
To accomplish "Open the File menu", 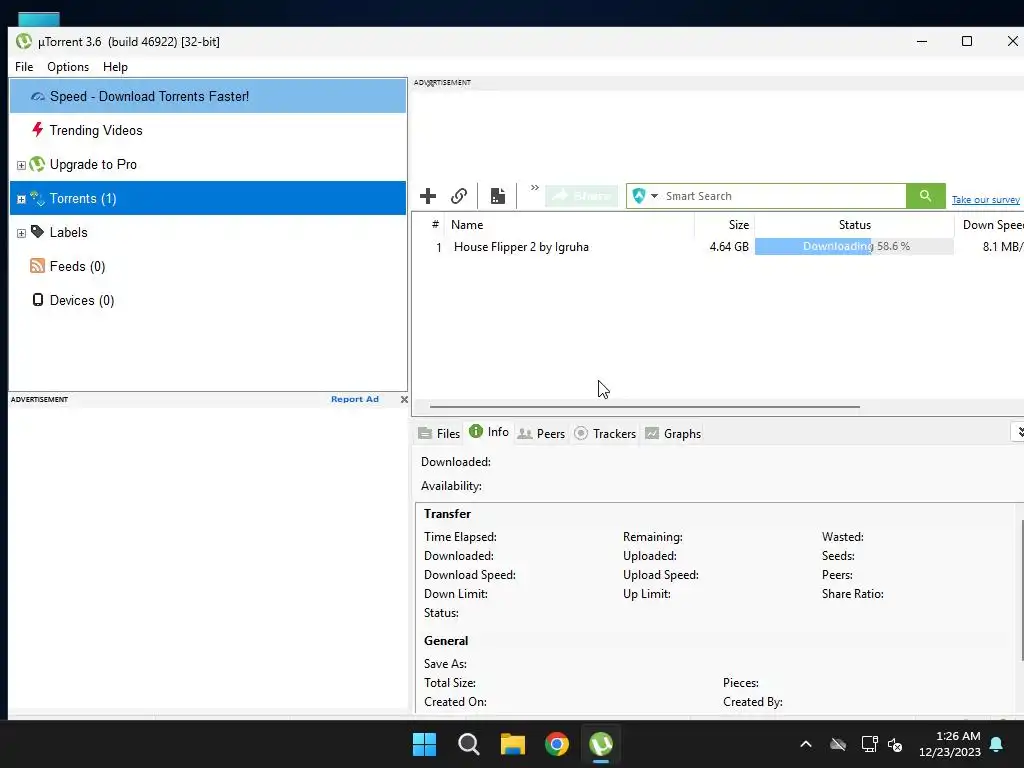I will pyautogui.click(x=24, y=67).
